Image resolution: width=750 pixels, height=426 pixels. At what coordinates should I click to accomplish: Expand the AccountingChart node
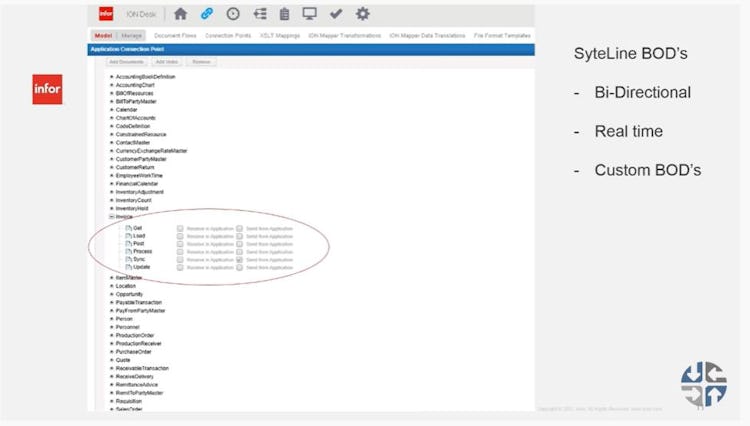111,85
